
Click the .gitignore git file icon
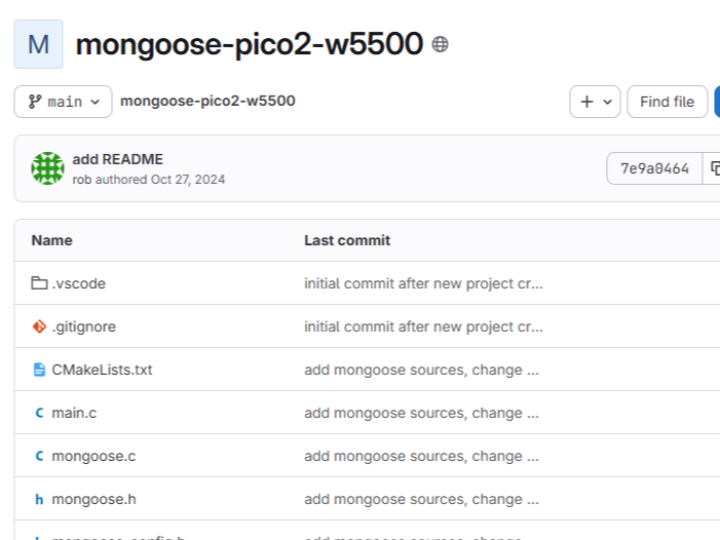click(40, 327)
